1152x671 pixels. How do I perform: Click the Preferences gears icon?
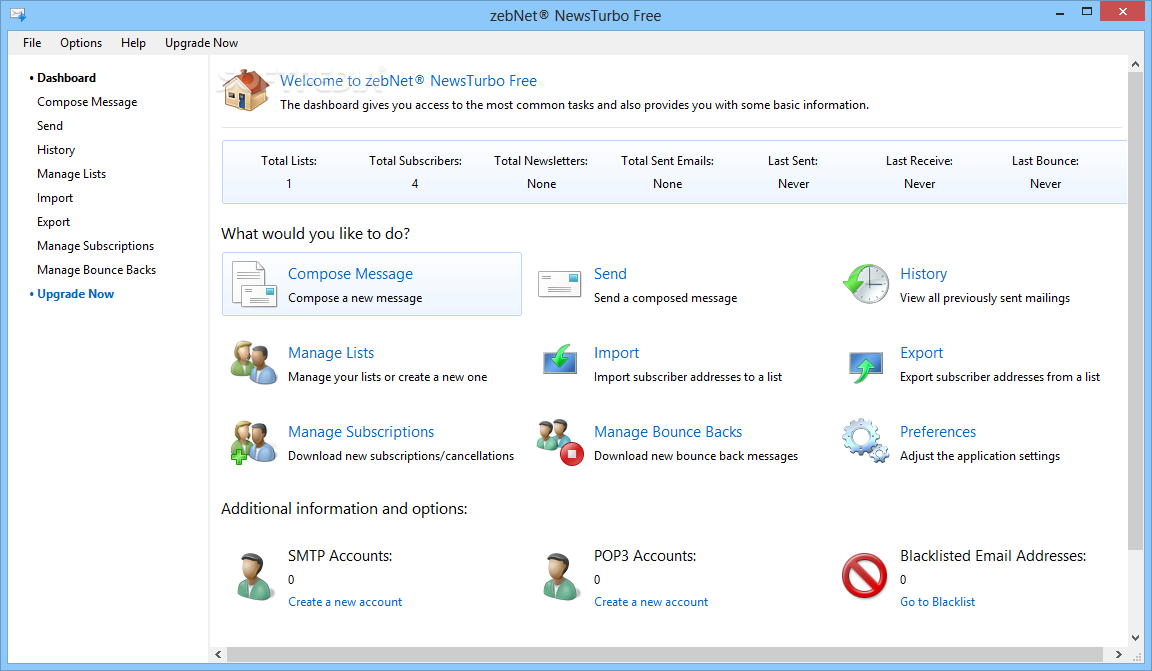click(x=865, y=441)
